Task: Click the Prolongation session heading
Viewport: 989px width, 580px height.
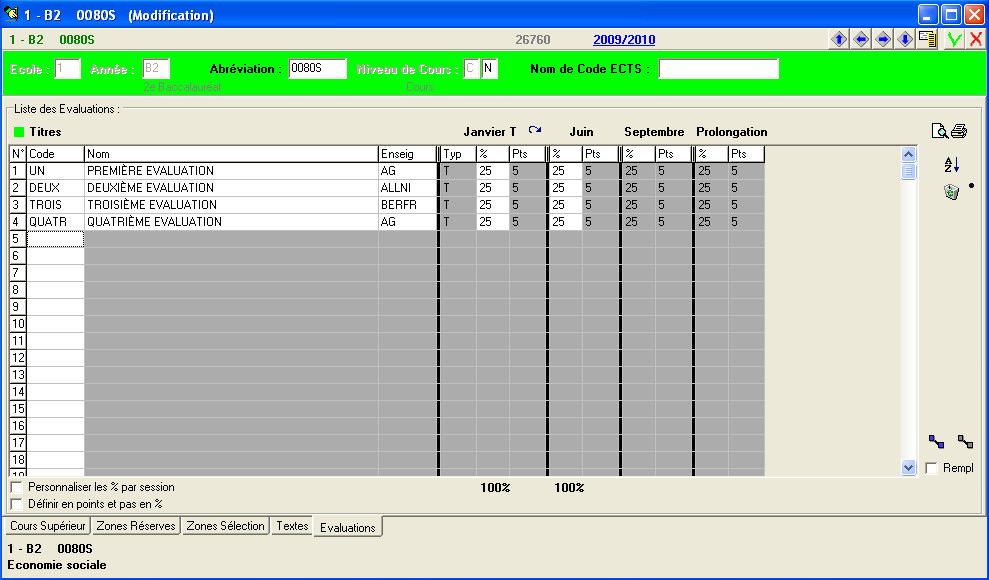Action: point(732,132)
